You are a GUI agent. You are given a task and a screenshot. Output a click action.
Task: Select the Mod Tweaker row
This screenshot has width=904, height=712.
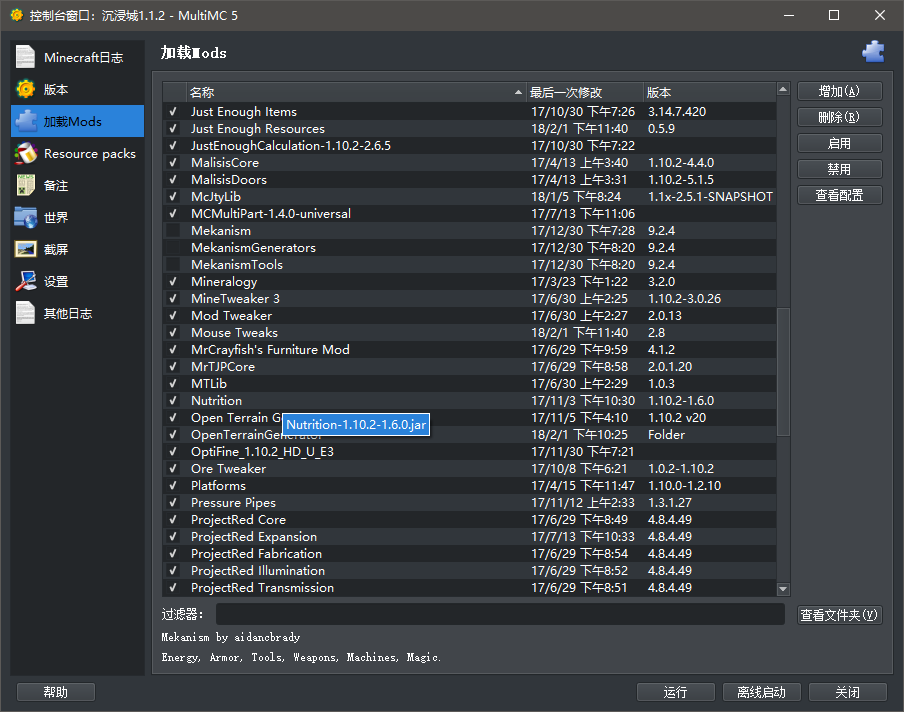pos(469,316)
